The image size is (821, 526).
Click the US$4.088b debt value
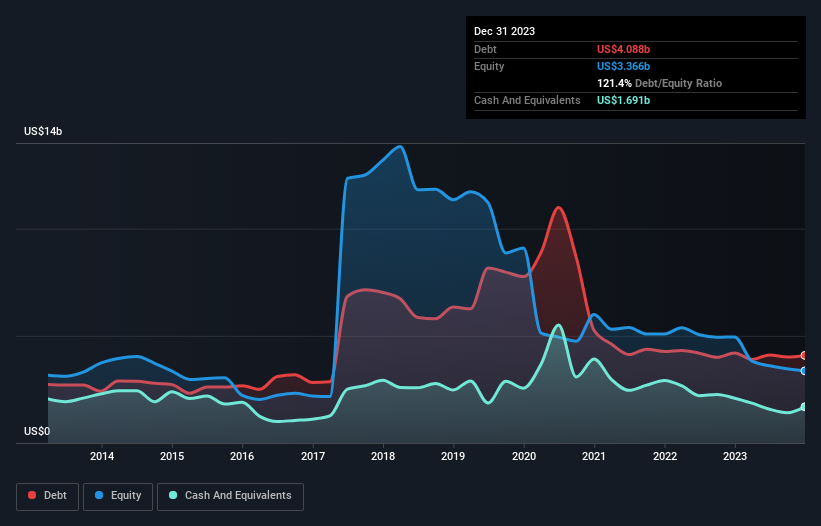click(623, 49)
